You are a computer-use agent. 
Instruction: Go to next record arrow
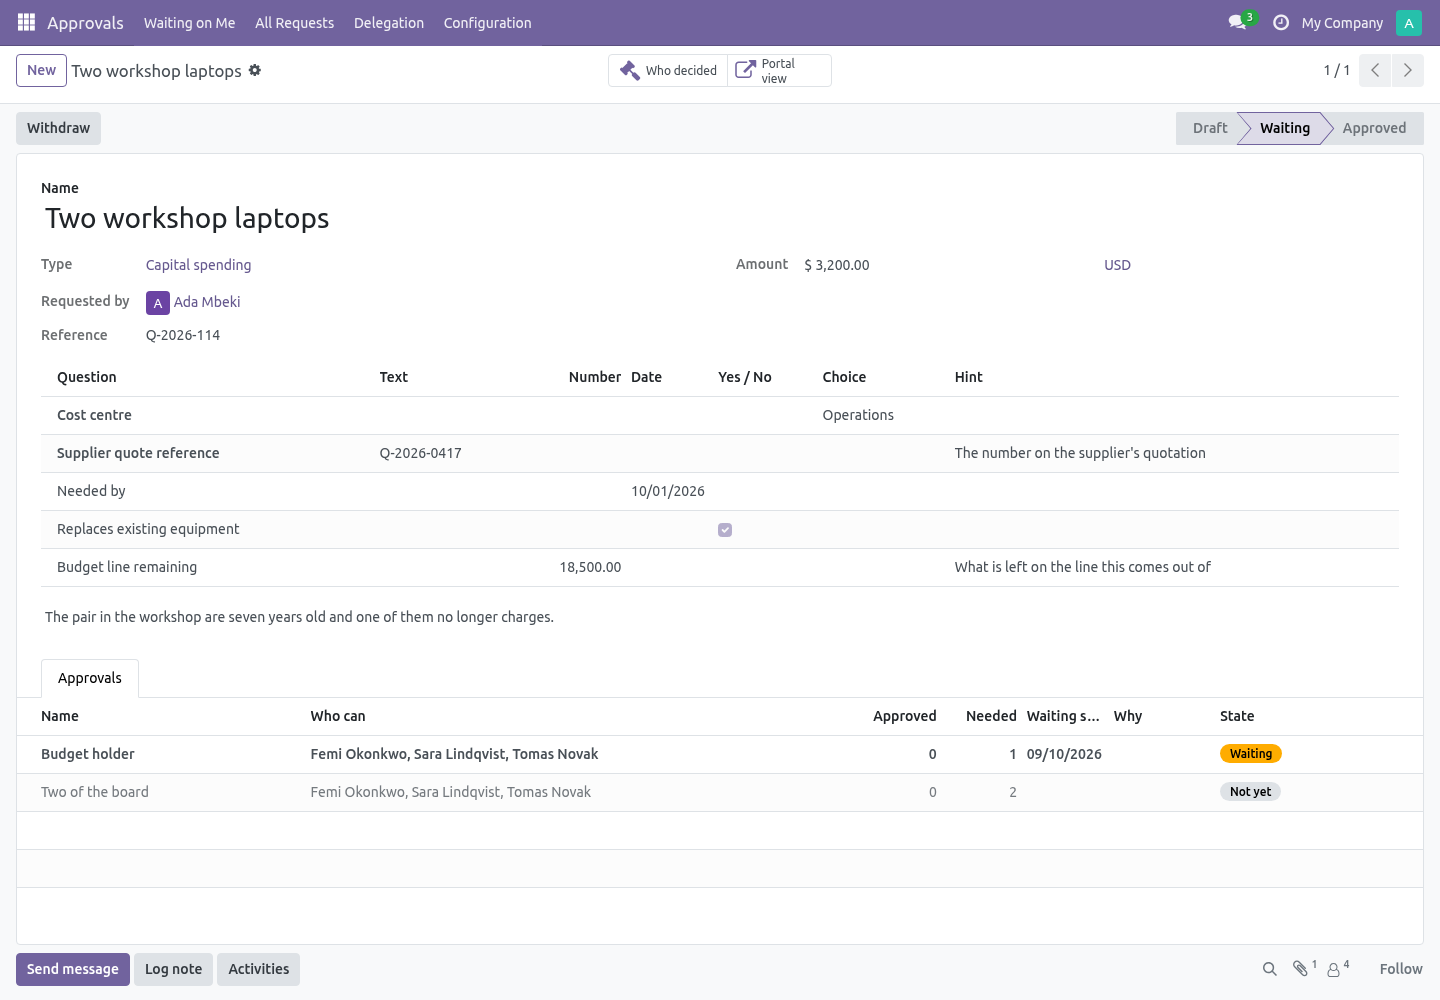(1408, 70)
